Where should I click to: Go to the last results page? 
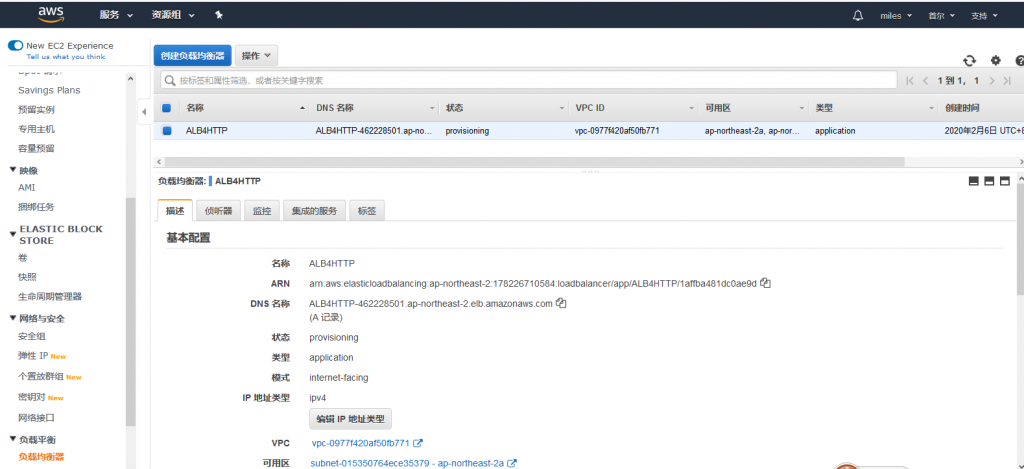[1008, 81]
